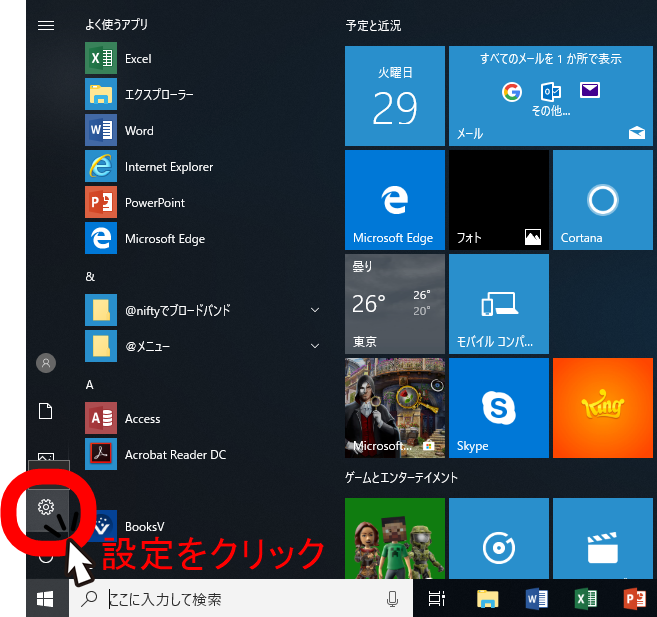Open PowerPoint from the taskbar

pos(635,599)
